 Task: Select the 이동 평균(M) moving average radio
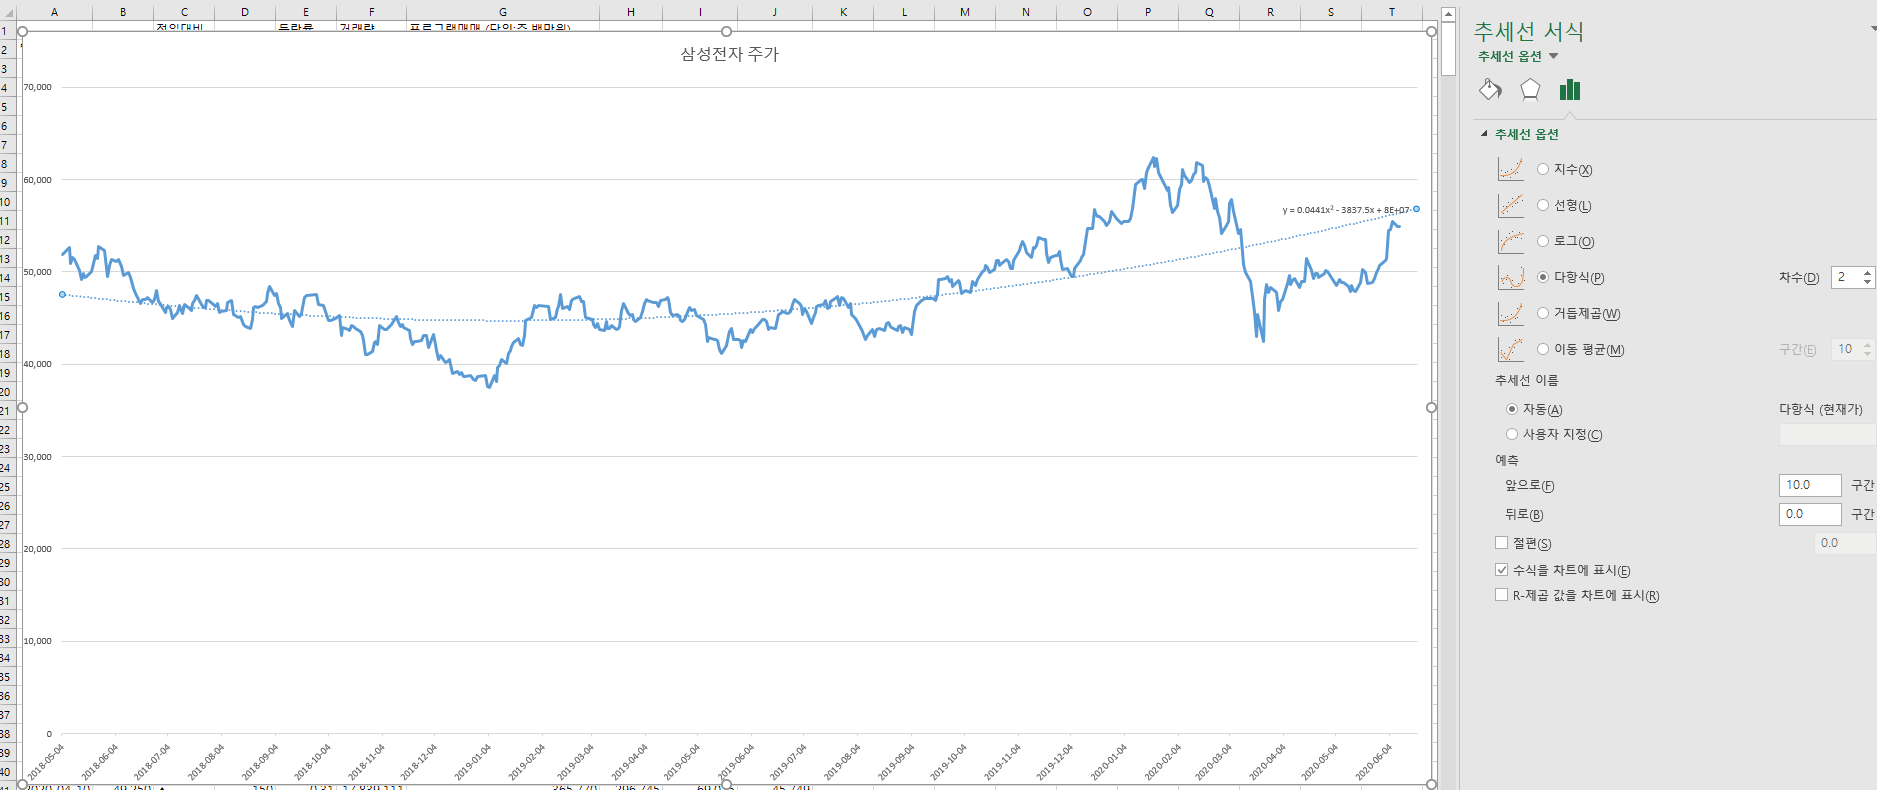click(x=1543, y=349)
